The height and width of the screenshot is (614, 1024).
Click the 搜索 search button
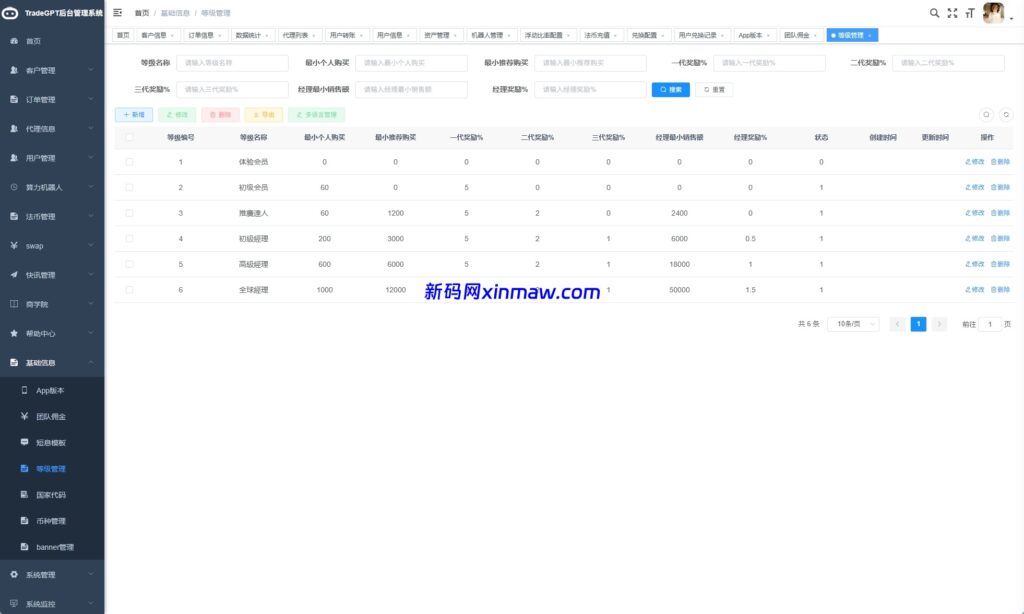pyautogui.click(x=669, y=90)
